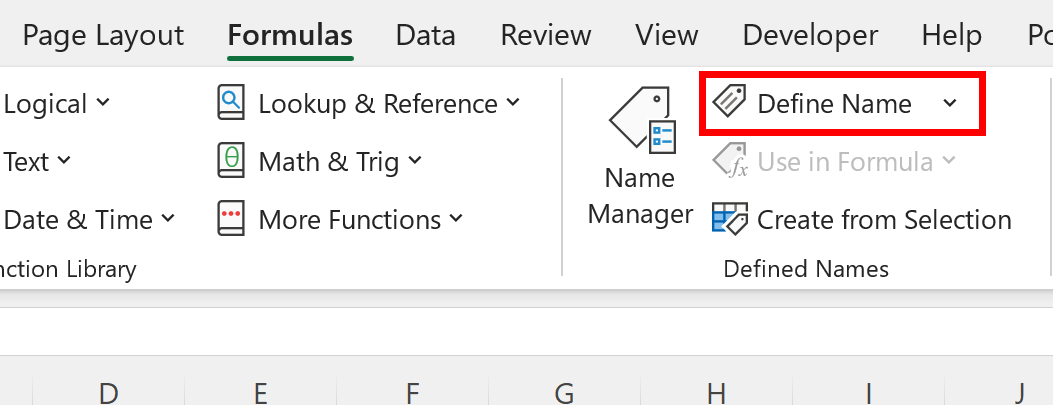Image resolution: width=1053 pixels, height=405 pixels.
Task: Expand the More Functions dropdown
Action: tap(456, 218)
